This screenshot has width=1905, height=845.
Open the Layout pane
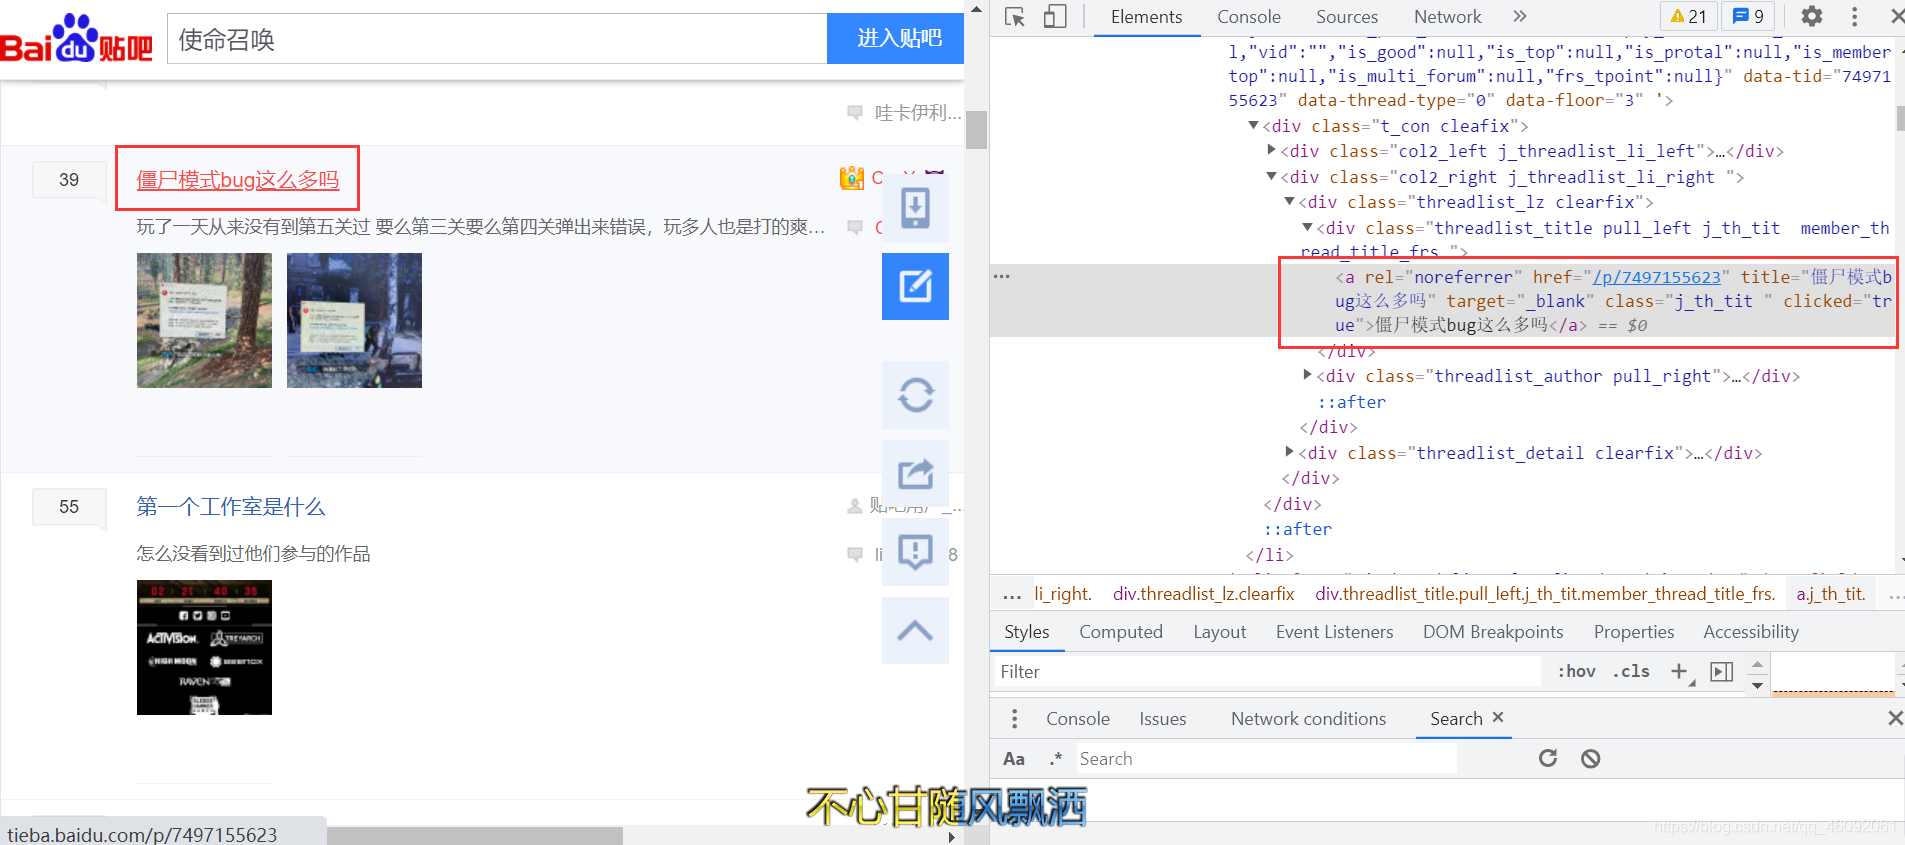click(x=1220, y=632)
